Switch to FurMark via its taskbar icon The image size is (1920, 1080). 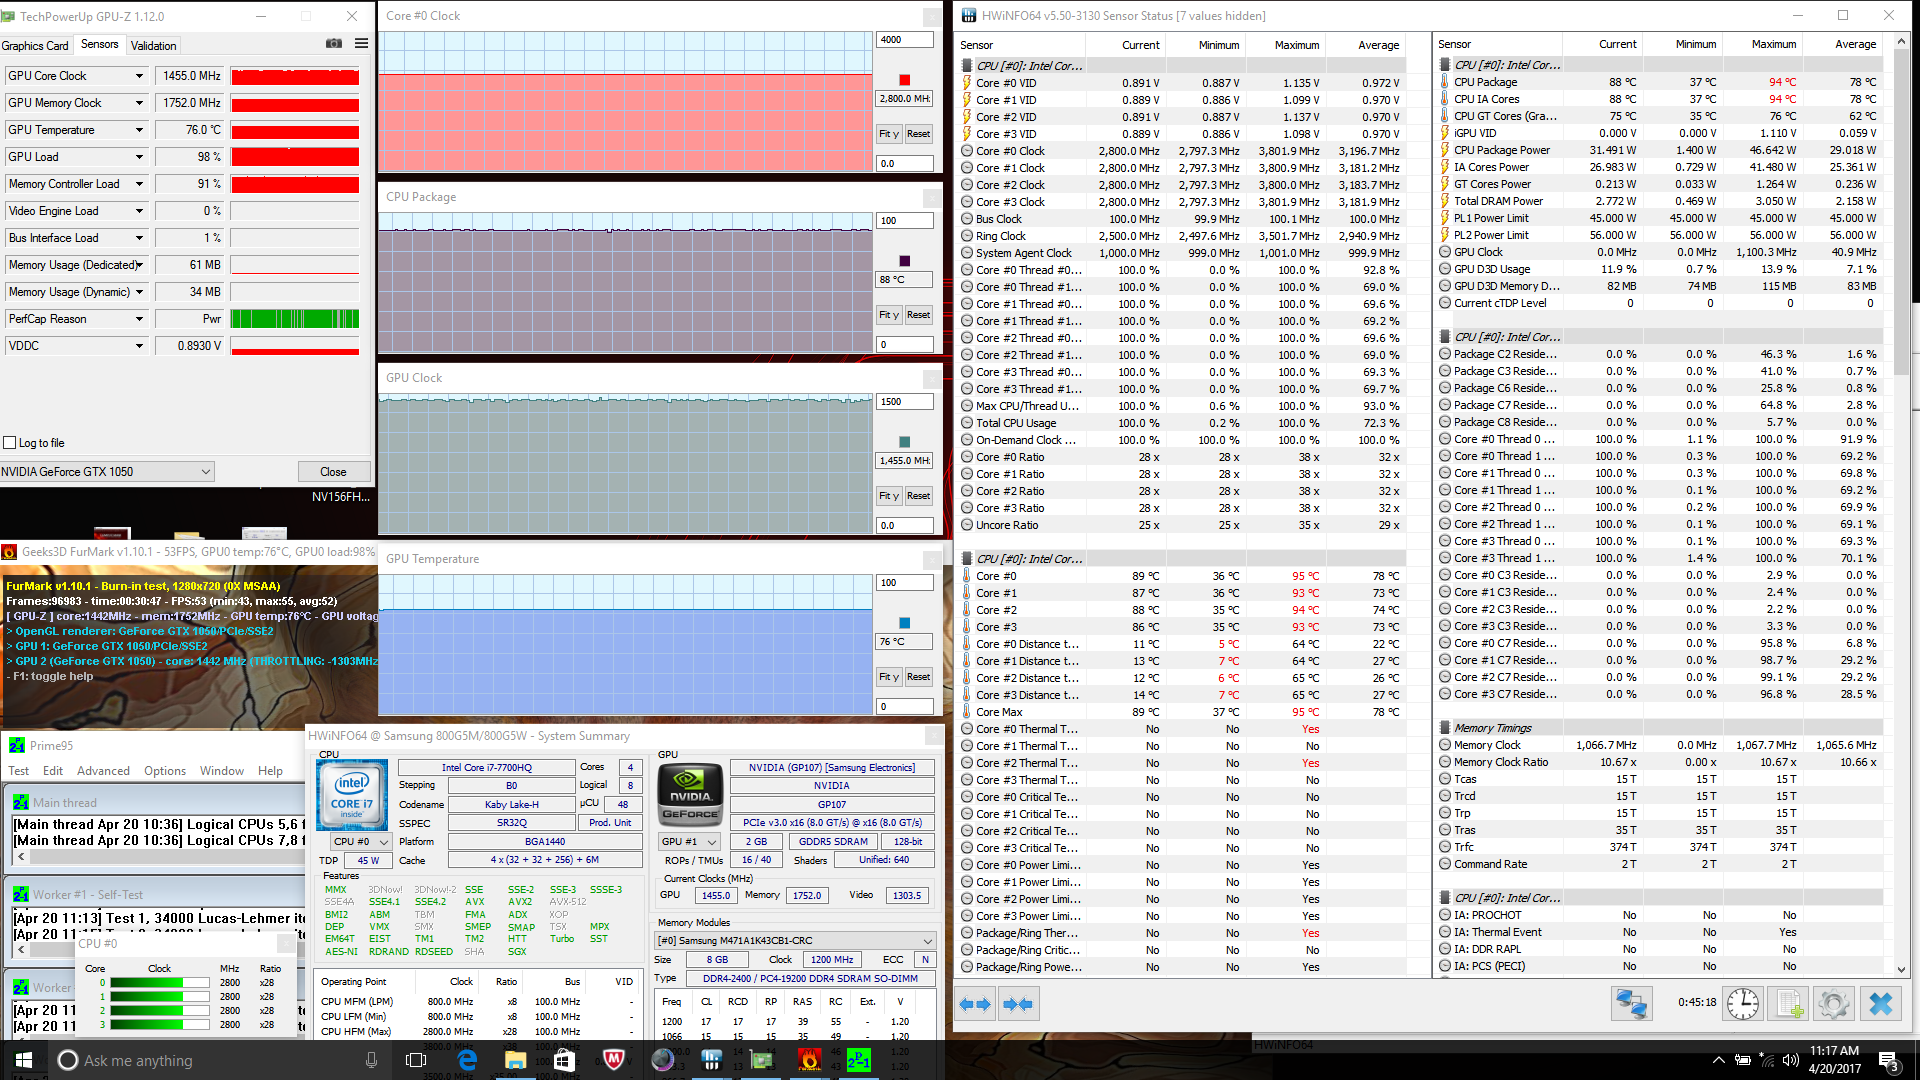[x=809, y=1060]
